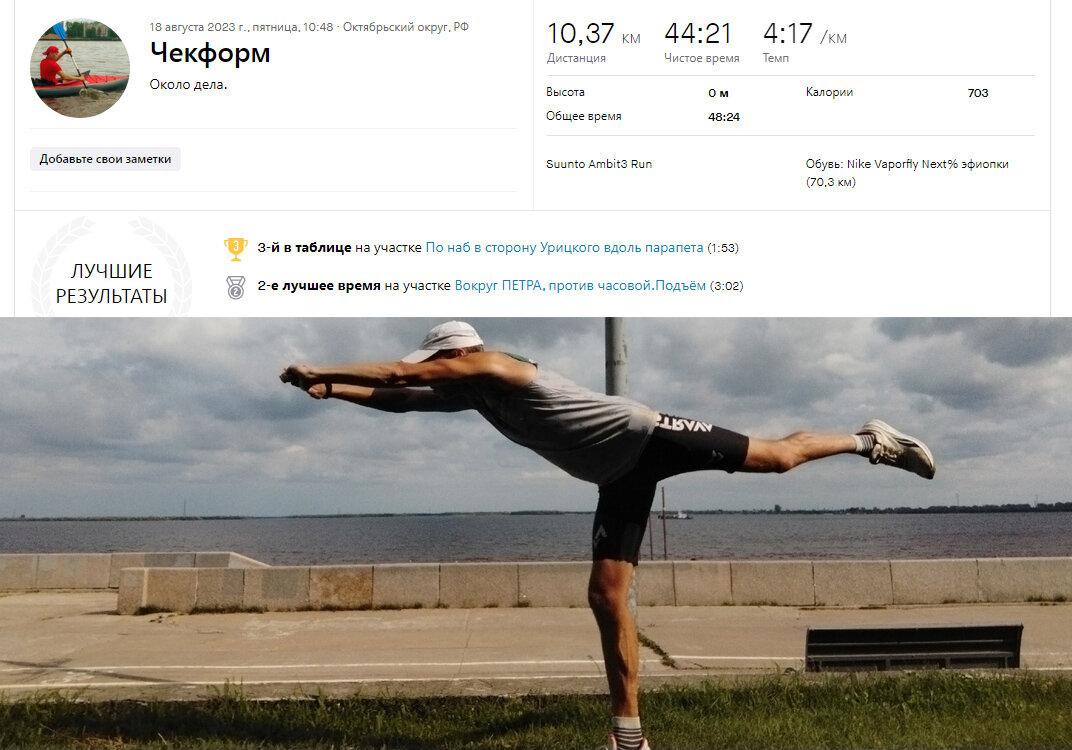Click the activity date and location line
Screen dimensions: 1072x750
tap(309, 27)
